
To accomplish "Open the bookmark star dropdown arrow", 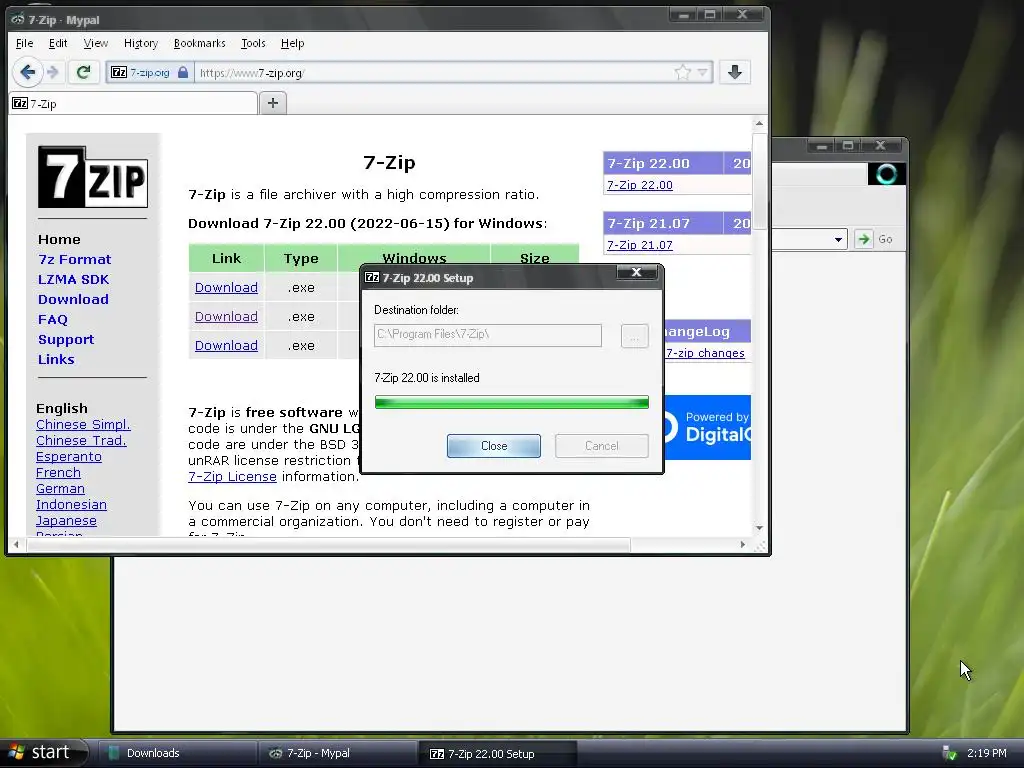I will [703, 72].
